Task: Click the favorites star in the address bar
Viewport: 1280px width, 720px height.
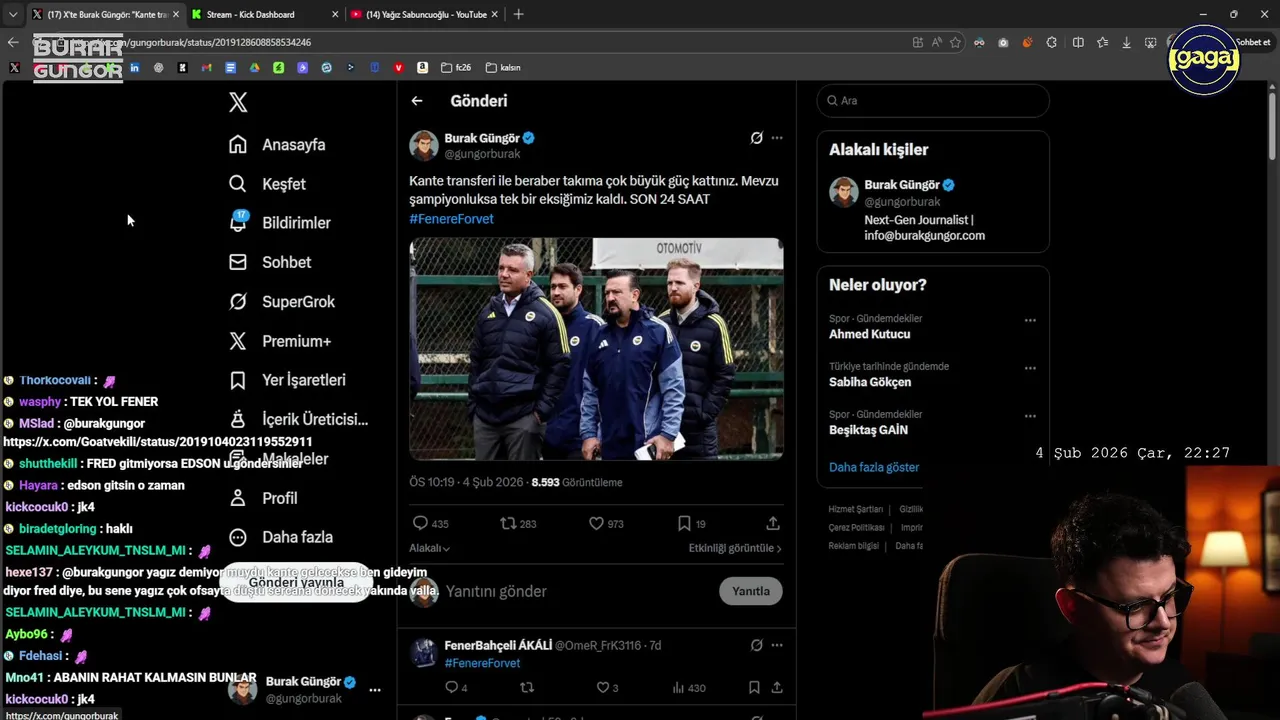Action: 956,42
